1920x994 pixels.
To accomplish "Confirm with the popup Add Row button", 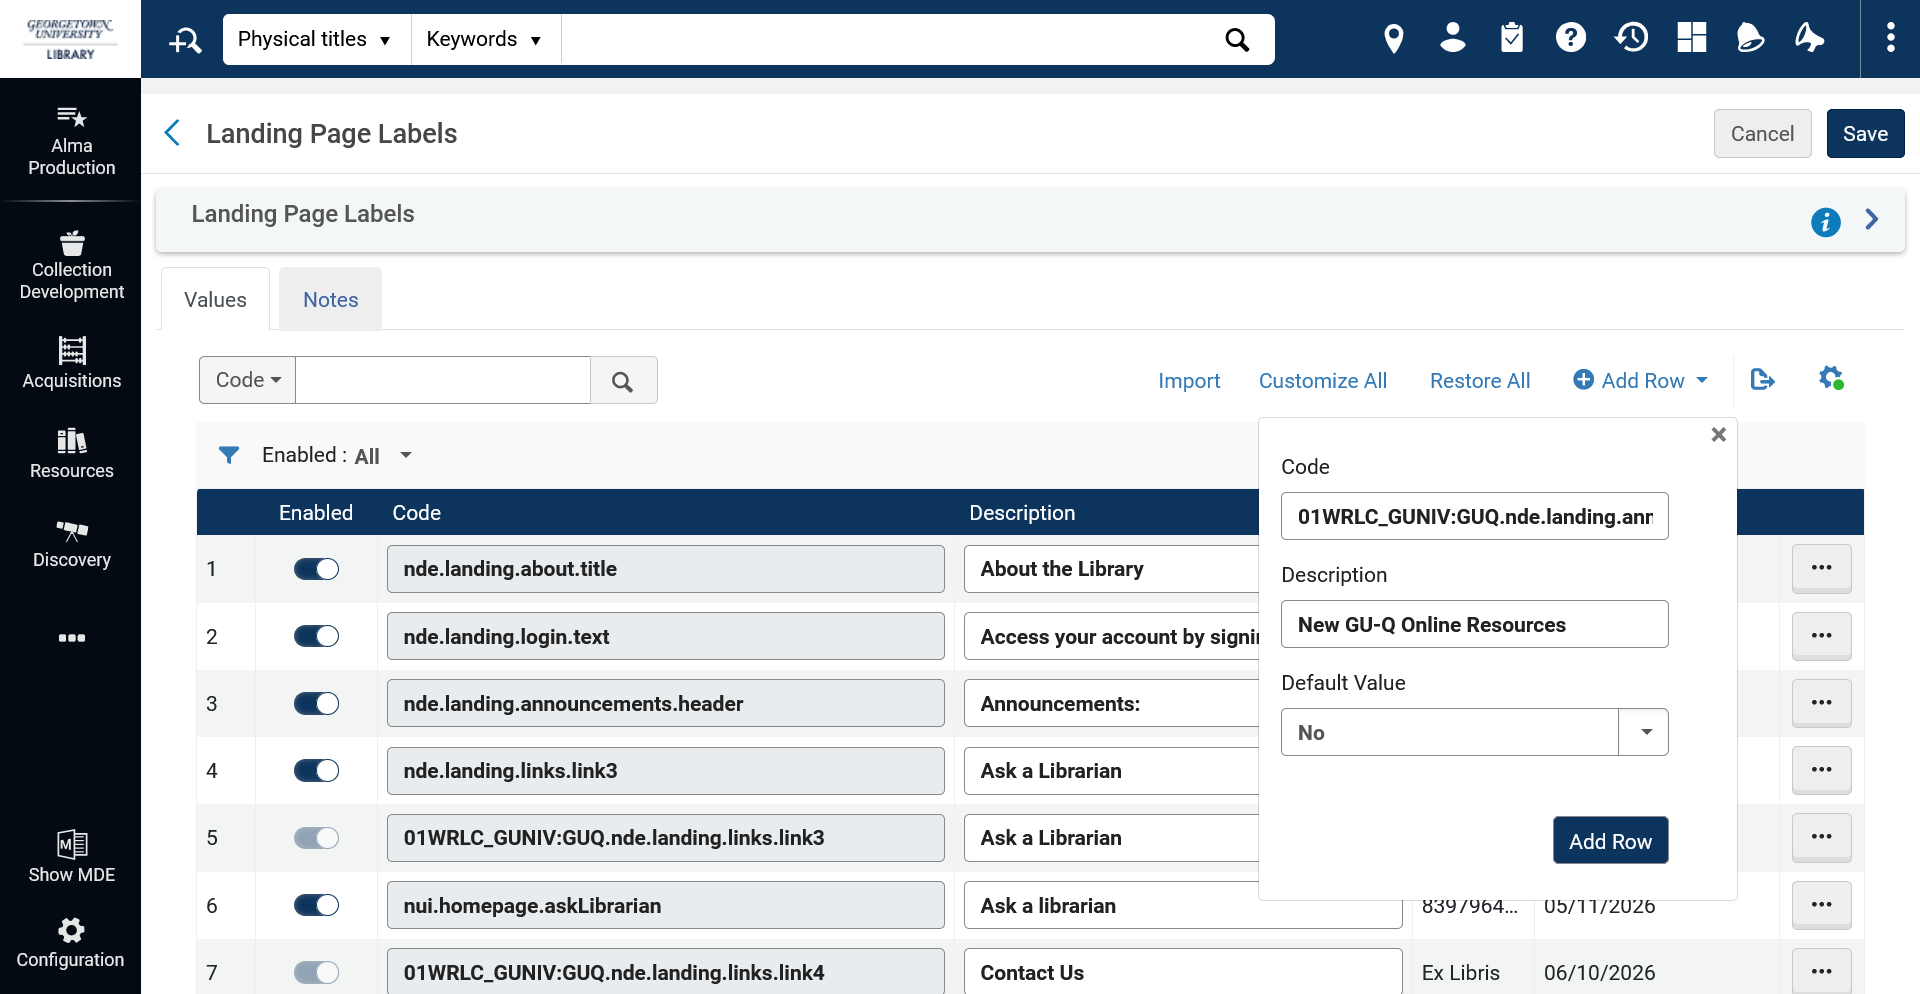I will (x=1610, y=841).
